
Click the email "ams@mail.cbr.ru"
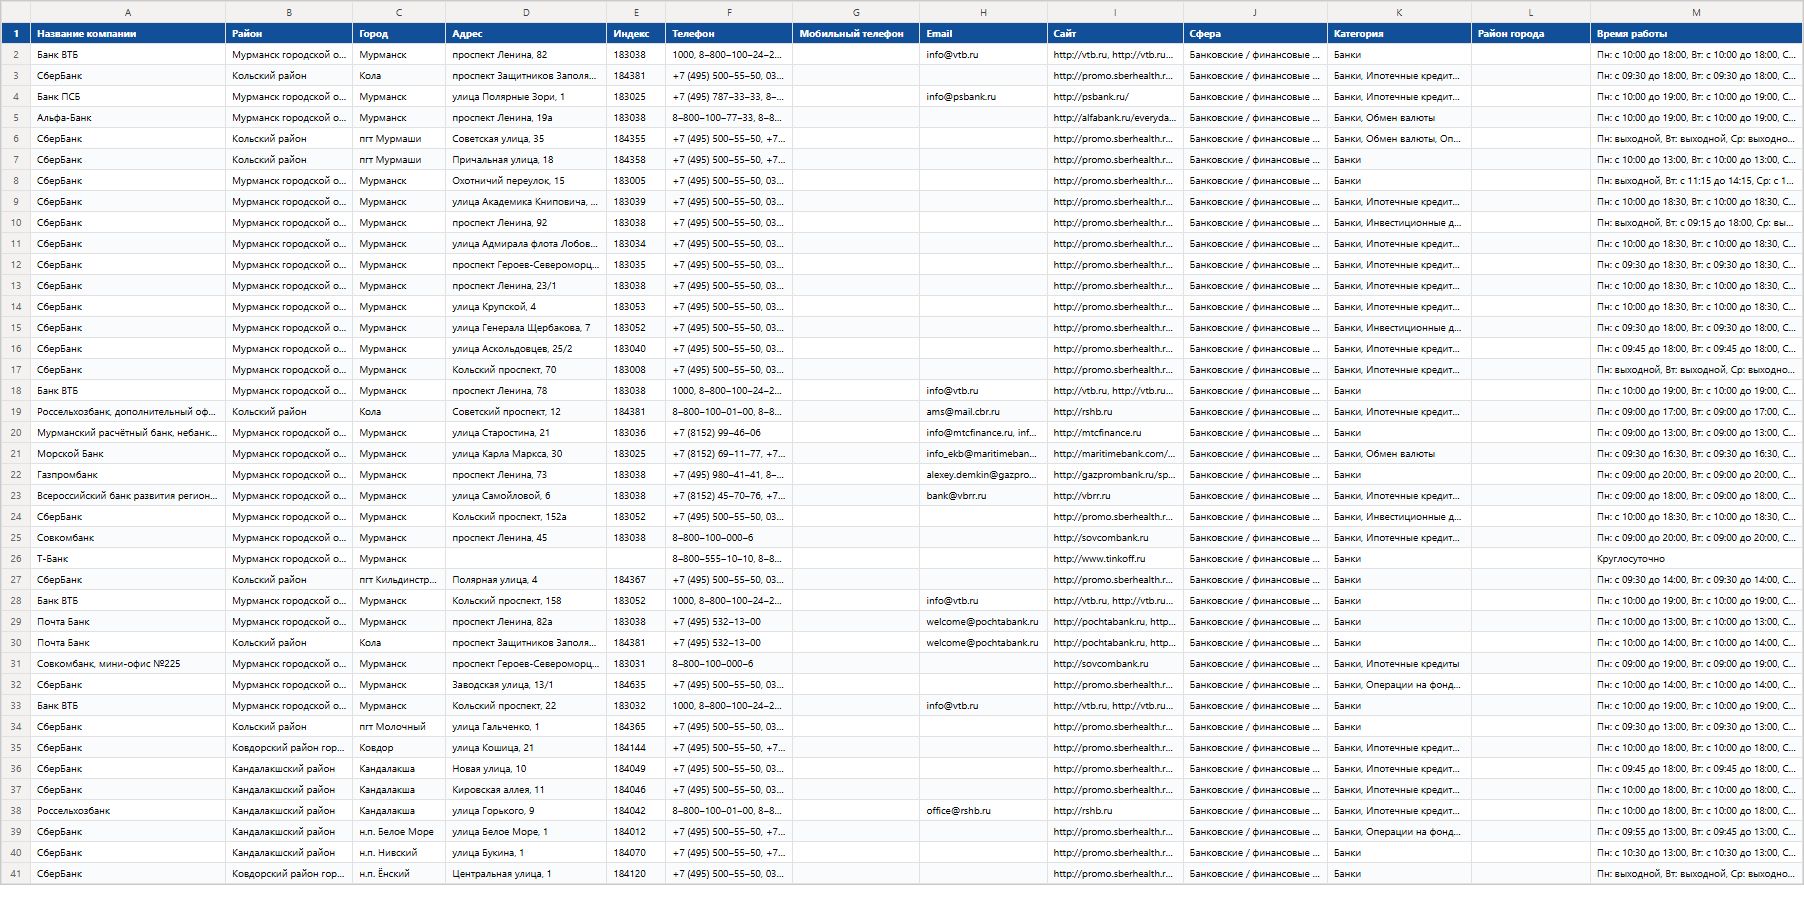pos(983,412)
